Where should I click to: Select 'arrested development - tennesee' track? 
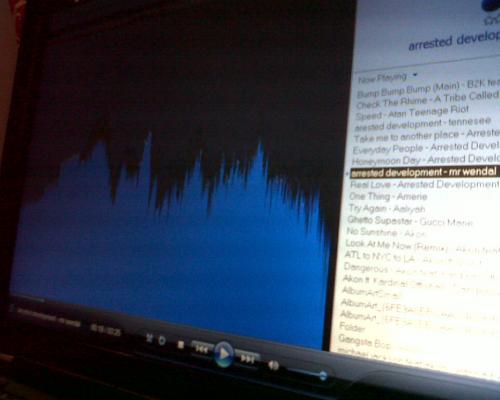[423, 124]
